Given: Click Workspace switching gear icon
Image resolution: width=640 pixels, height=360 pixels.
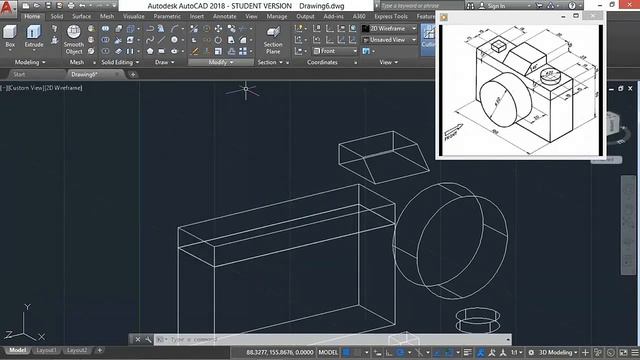Looking at the screenshot, I should (x=531, y=353).
